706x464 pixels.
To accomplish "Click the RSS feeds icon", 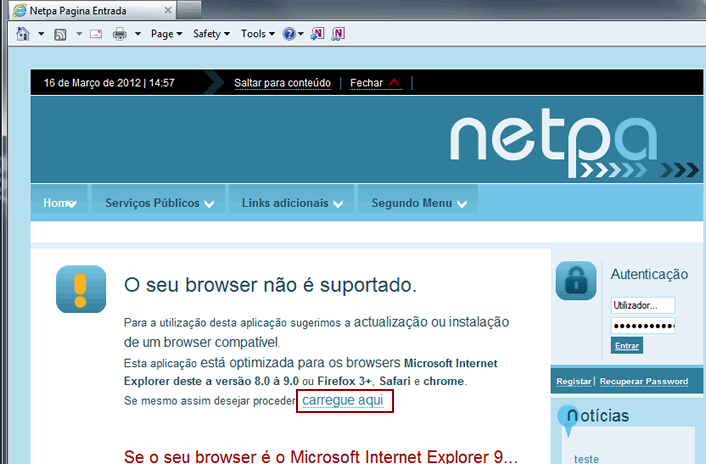I will pyautogui.click(x=60, y=34).
